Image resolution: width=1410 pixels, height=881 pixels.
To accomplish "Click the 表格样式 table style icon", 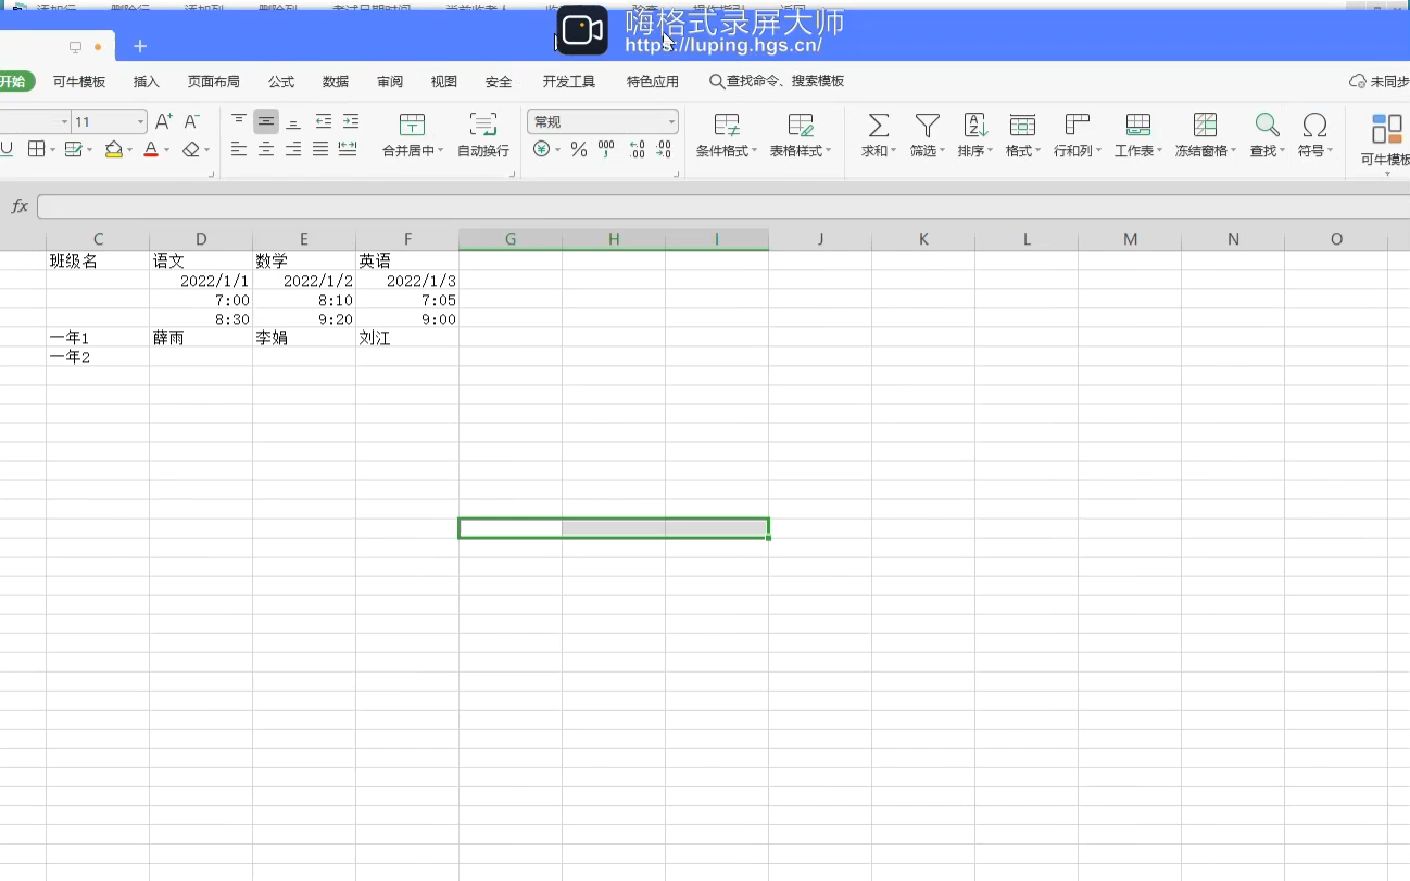I will pos(801,125).
